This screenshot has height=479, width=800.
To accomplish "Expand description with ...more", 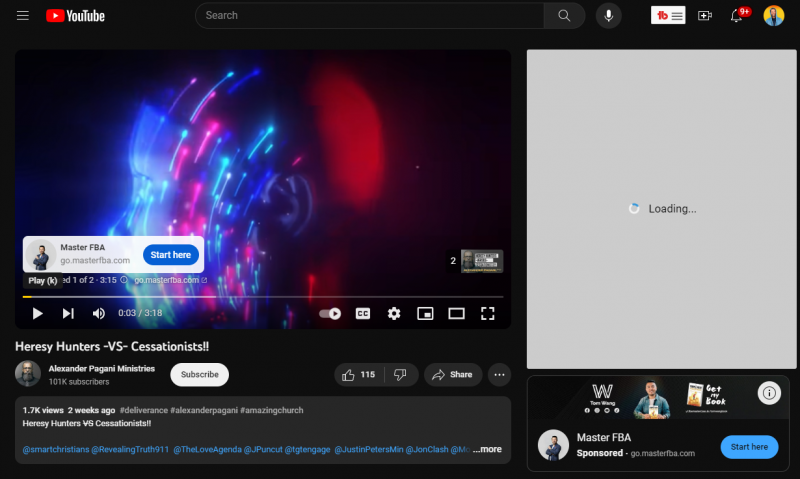I will [x=488, y=449].
